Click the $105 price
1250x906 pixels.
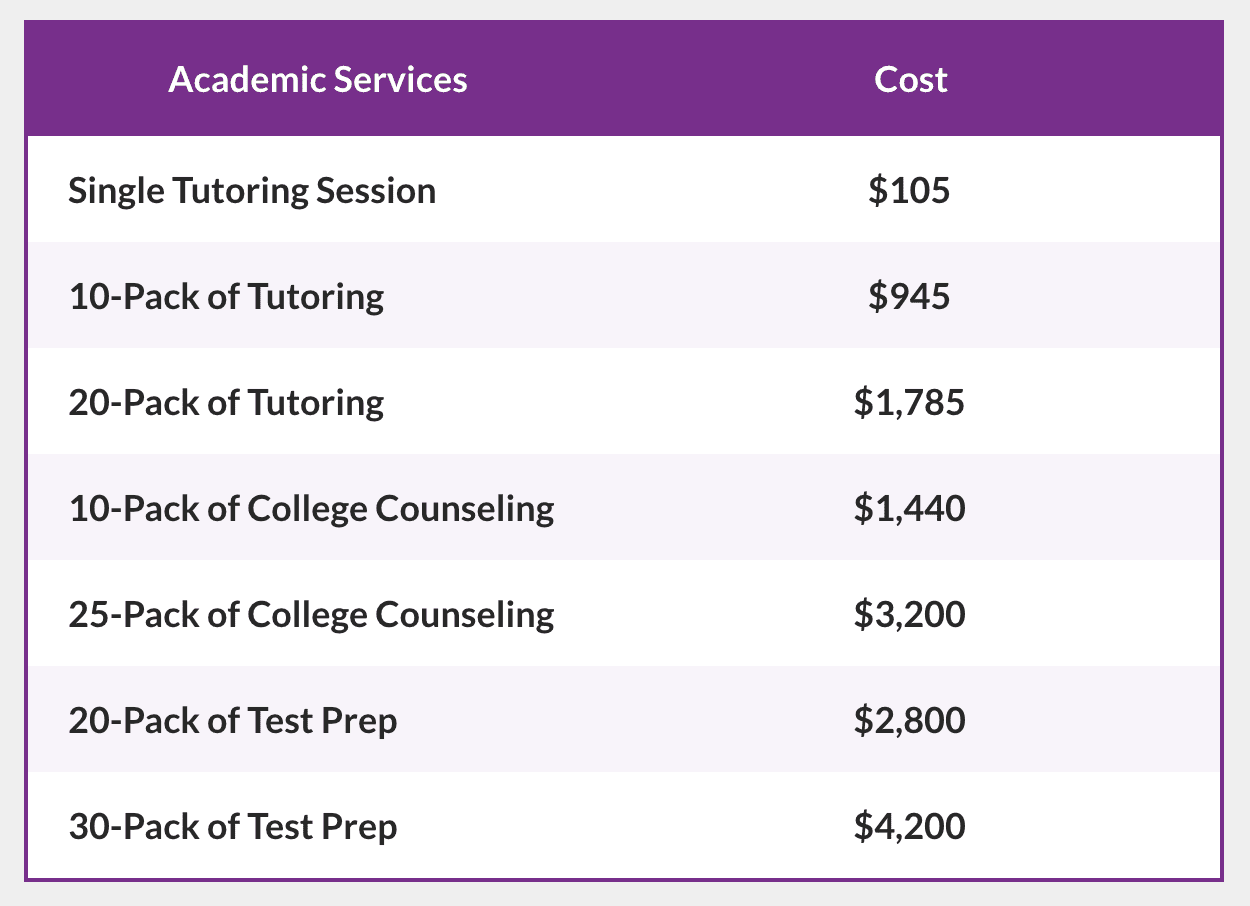(909, 190)
